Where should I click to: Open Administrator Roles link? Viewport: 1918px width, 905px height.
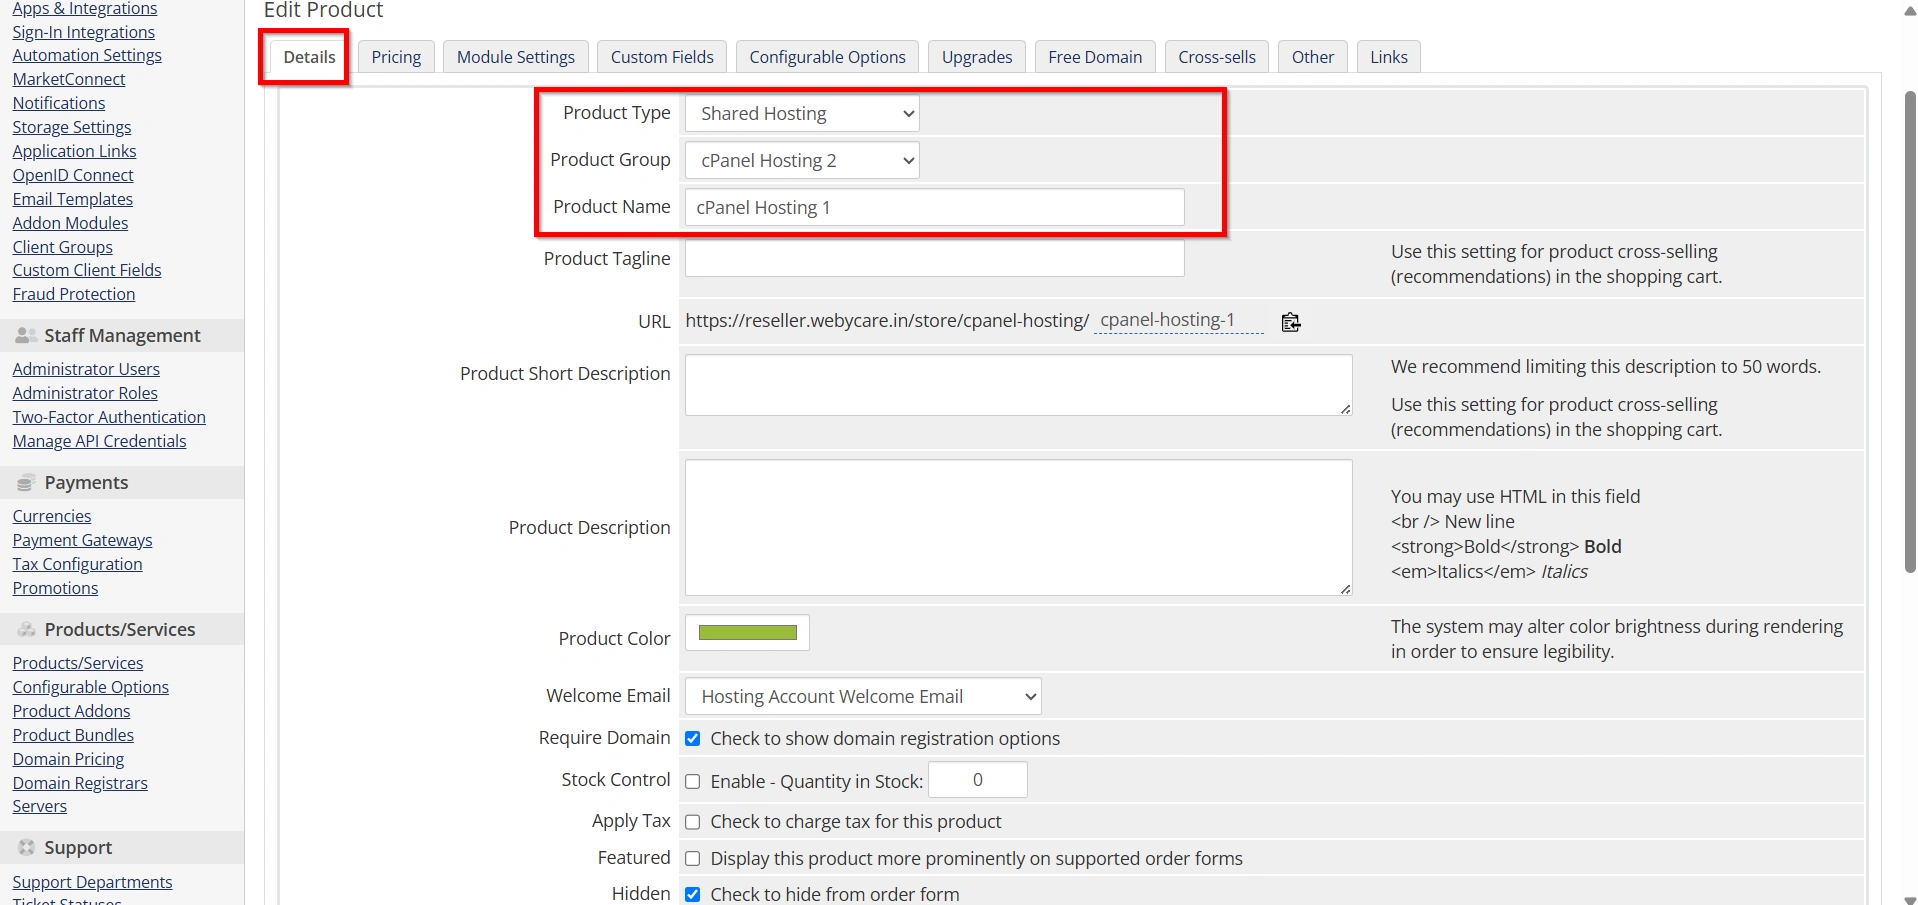(85, 393)
